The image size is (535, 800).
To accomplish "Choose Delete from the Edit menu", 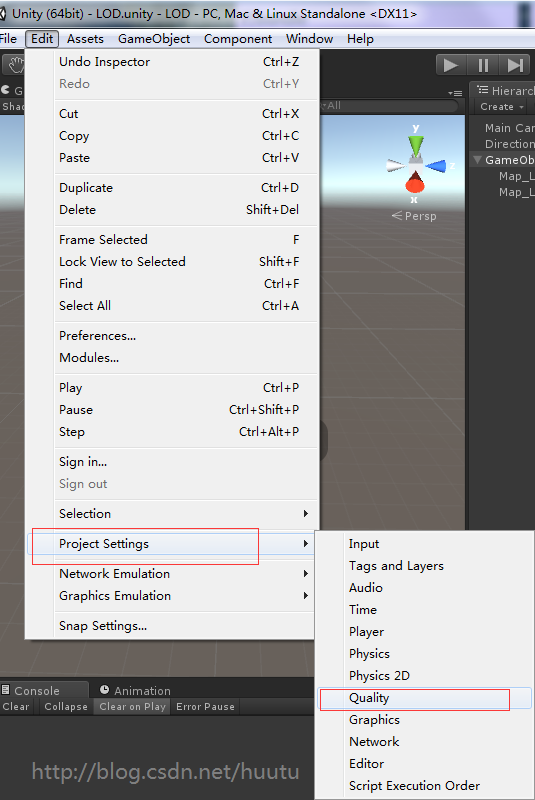I will [171, 210].
